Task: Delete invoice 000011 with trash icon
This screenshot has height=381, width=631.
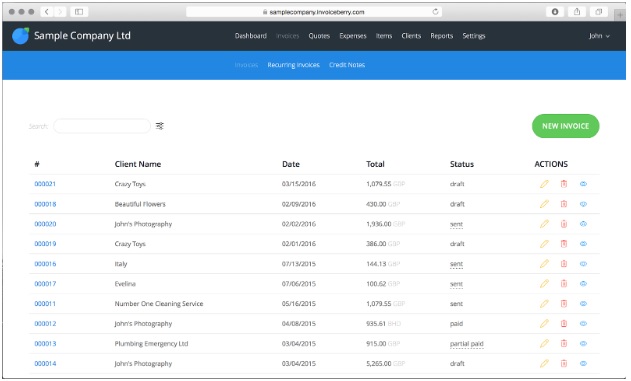Action: pyautogui.click(x=564, y=304)
